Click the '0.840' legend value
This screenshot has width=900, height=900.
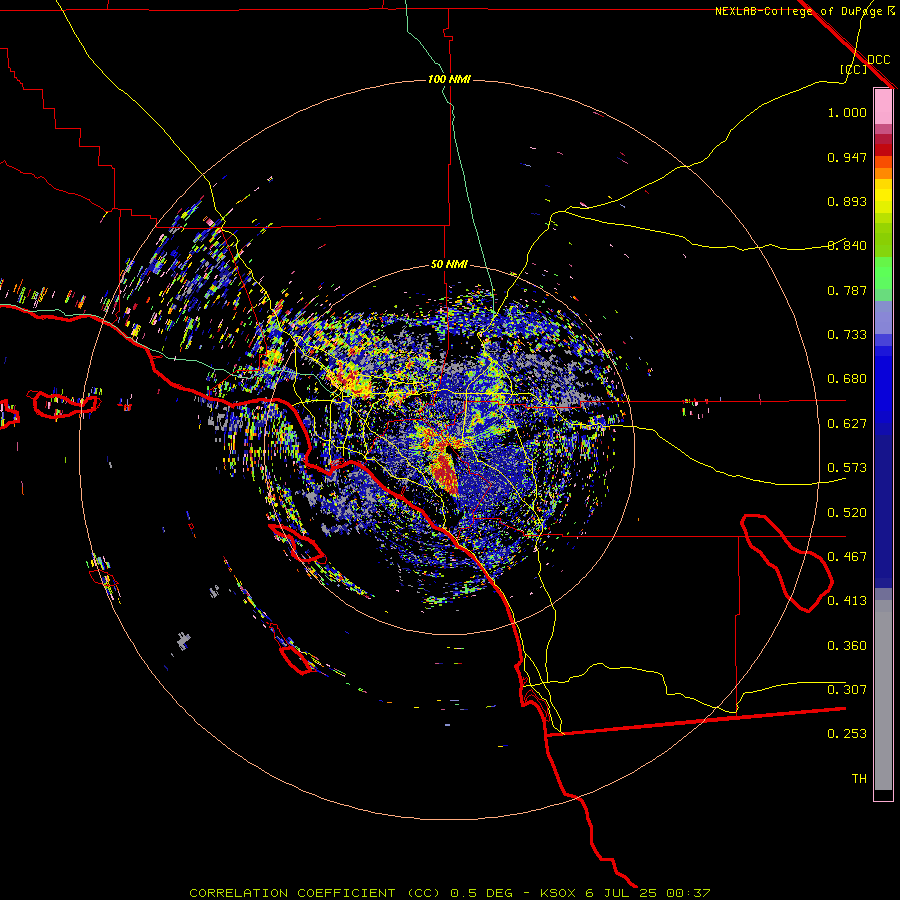[x=847, y=246]
